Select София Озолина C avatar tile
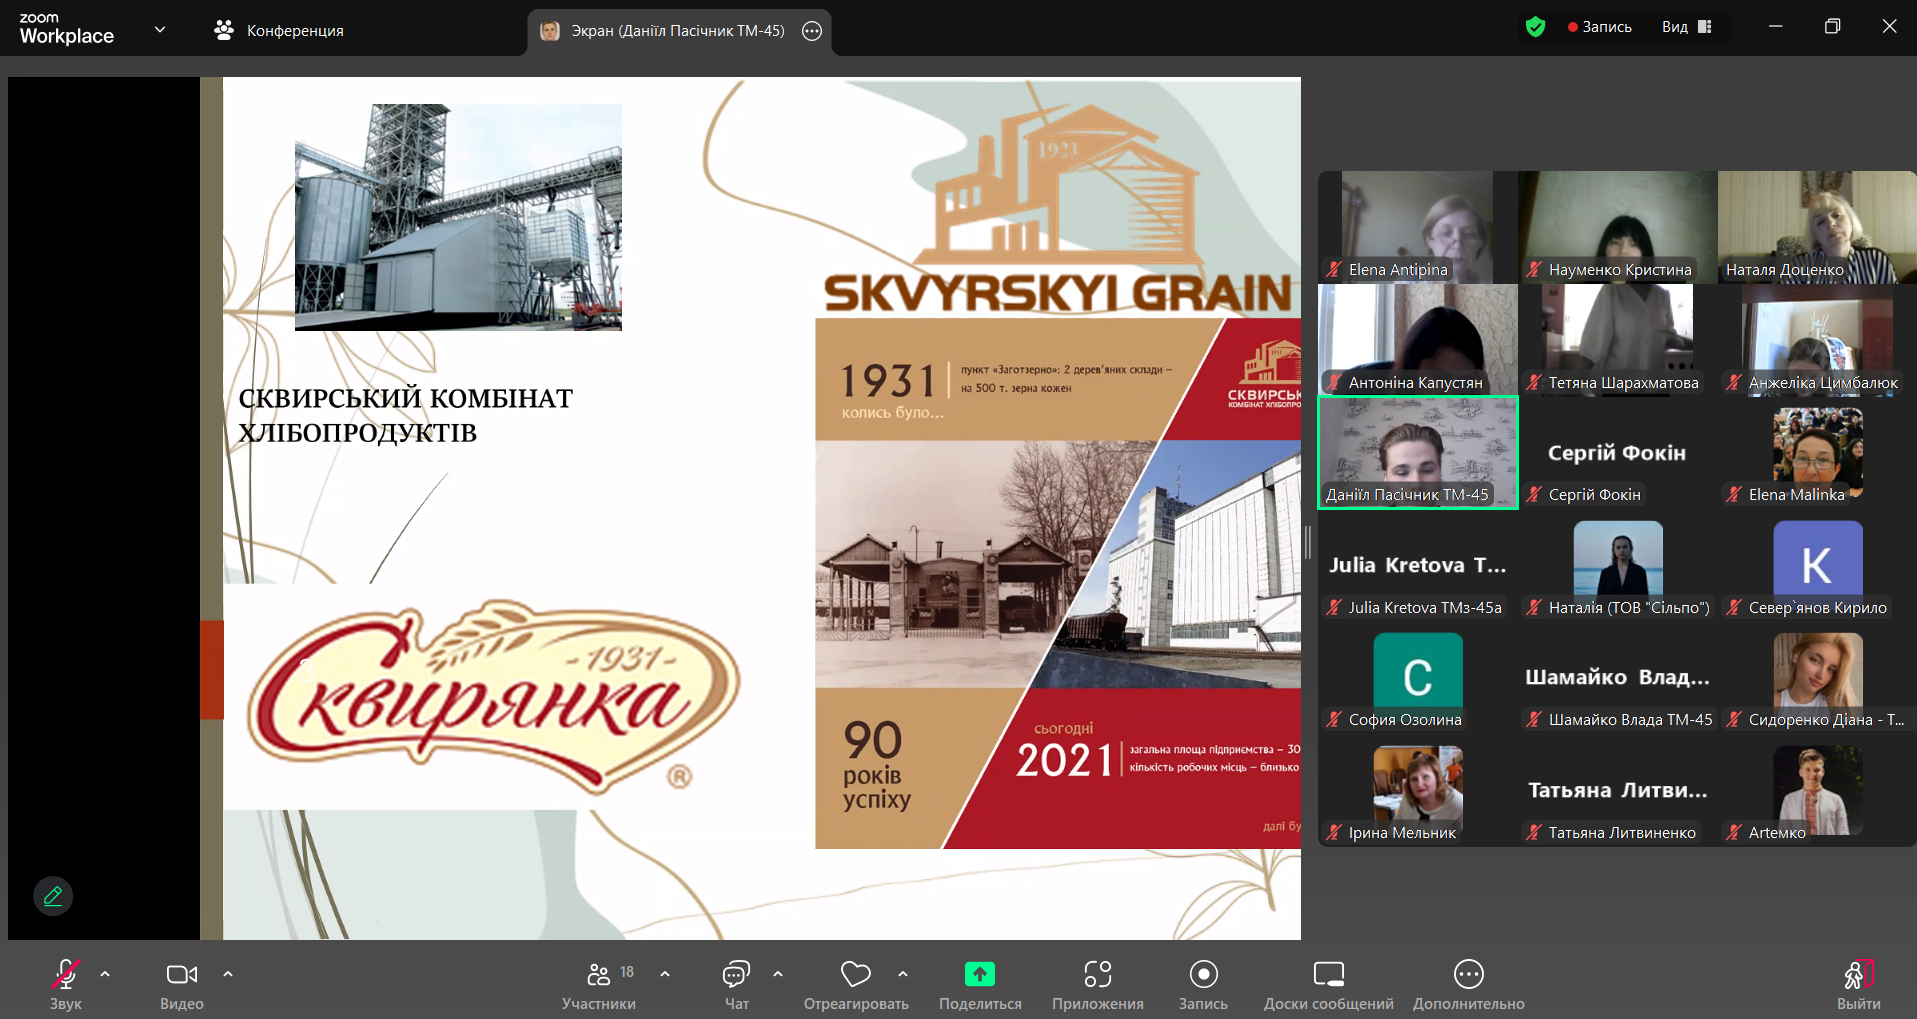 click(1417, 678)
